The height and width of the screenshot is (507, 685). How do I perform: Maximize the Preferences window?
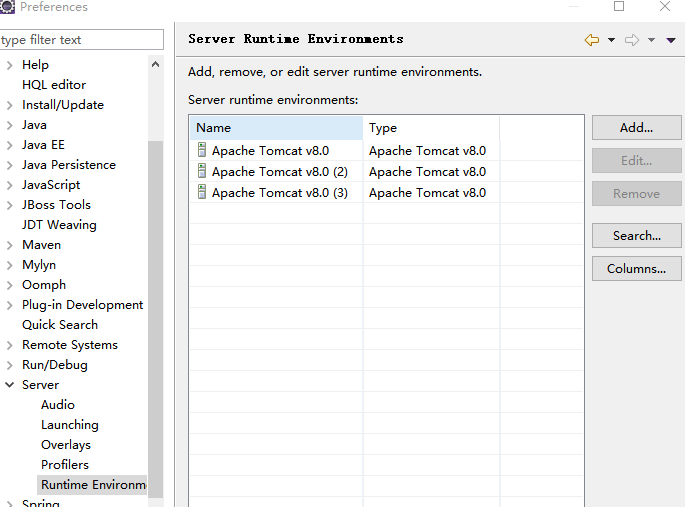click(619, 6)
